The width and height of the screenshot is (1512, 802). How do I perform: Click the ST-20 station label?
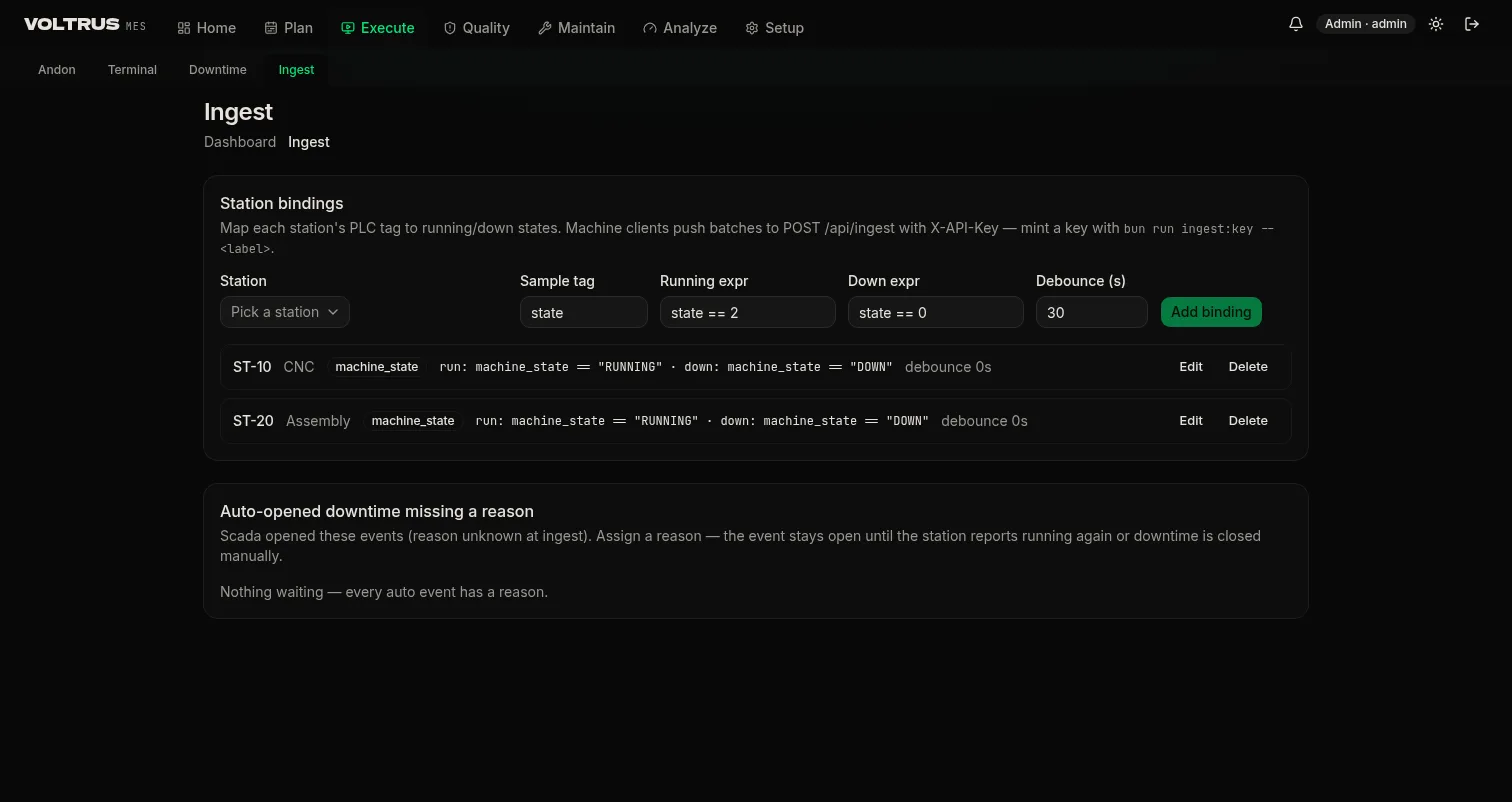click(253, 421)
